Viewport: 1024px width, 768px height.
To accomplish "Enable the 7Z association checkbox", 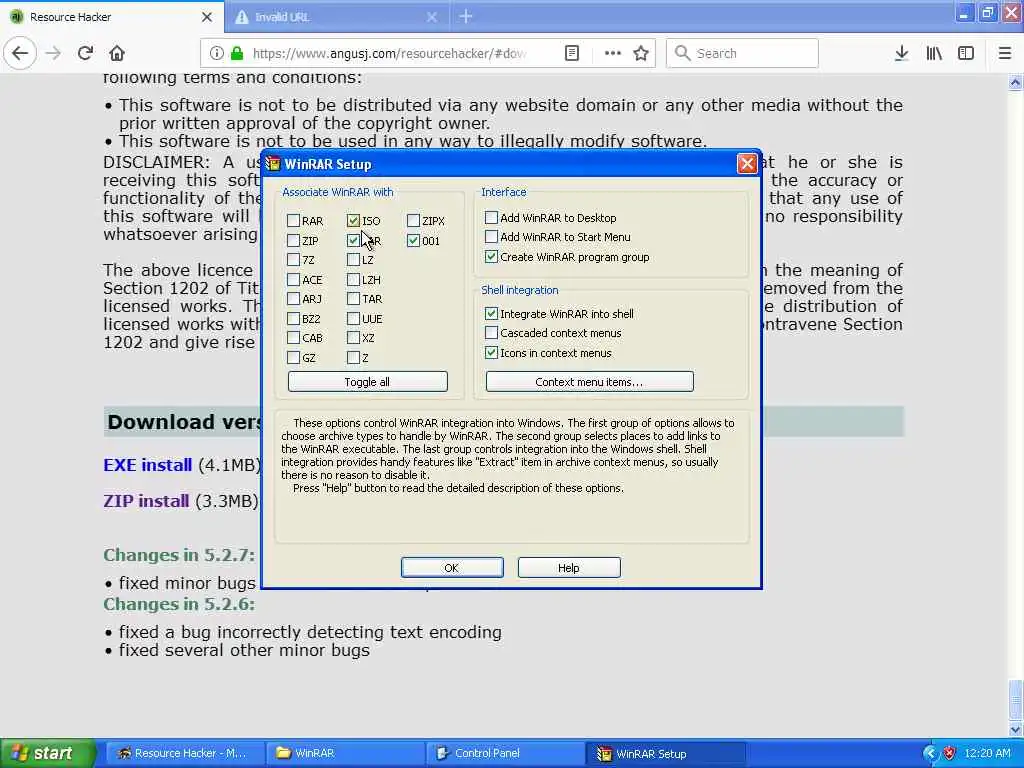I will point(293,260).
